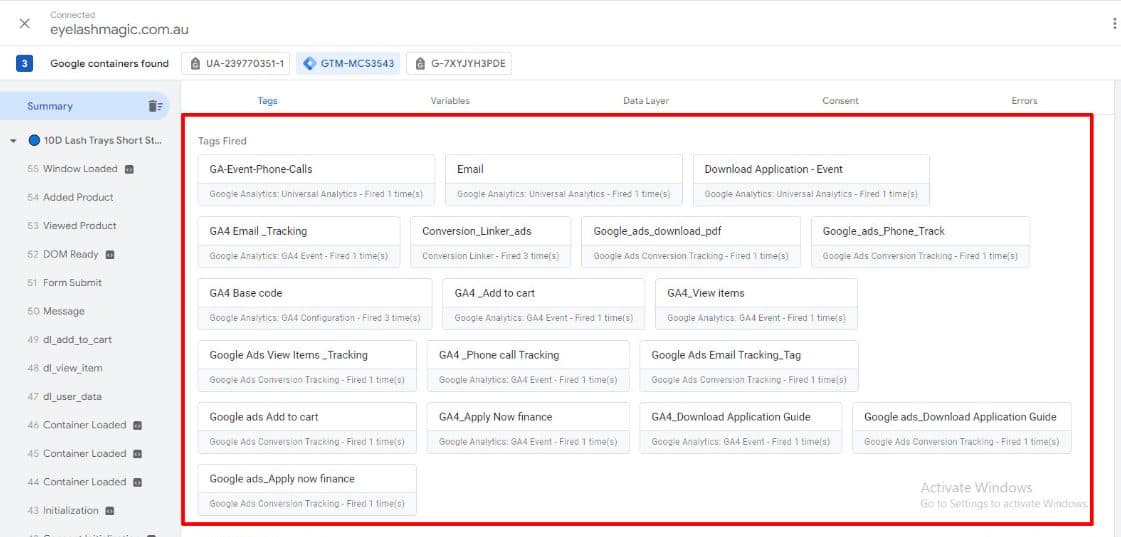This screenshot has width=1121, height=537.
Task: Open the Google Ads Email Tracking_Tag card
Action: pos(749,366)
